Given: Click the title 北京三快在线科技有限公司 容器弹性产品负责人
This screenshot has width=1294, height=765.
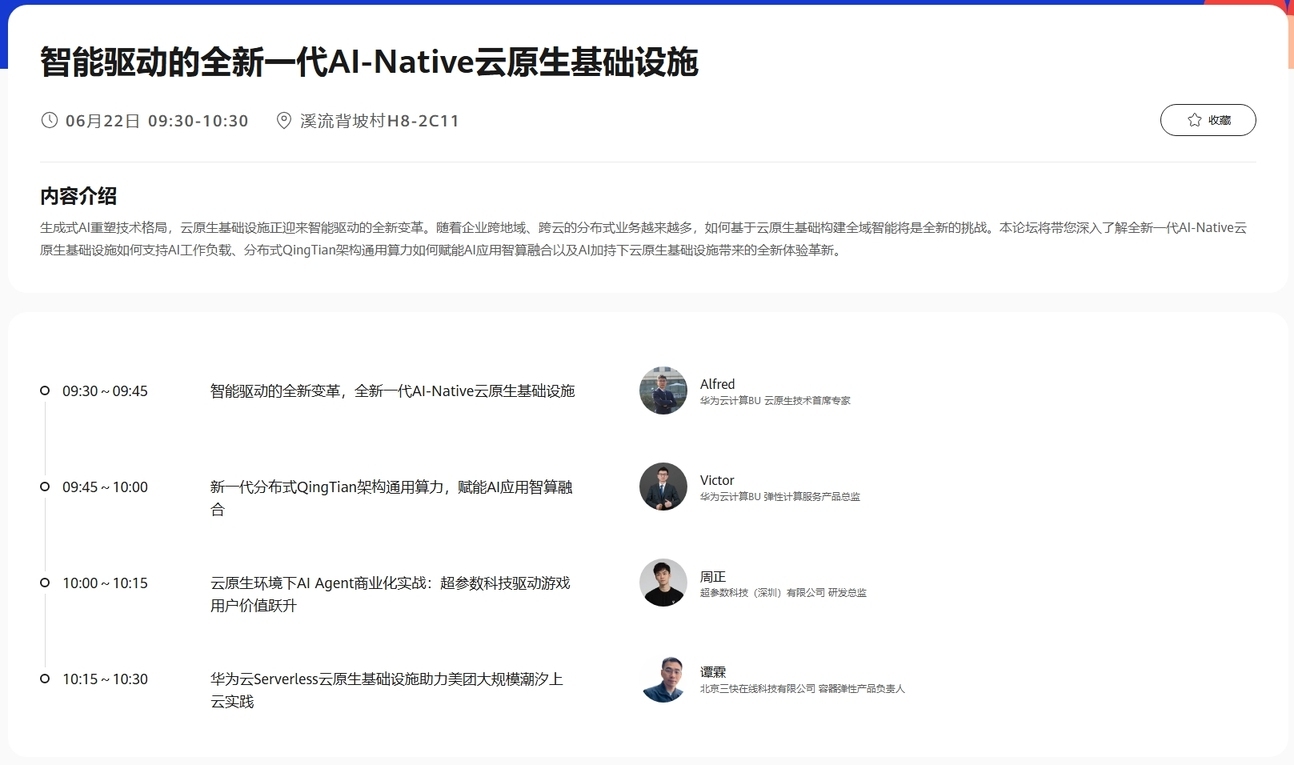Looking at the screenshot, I should coord(802,689).
